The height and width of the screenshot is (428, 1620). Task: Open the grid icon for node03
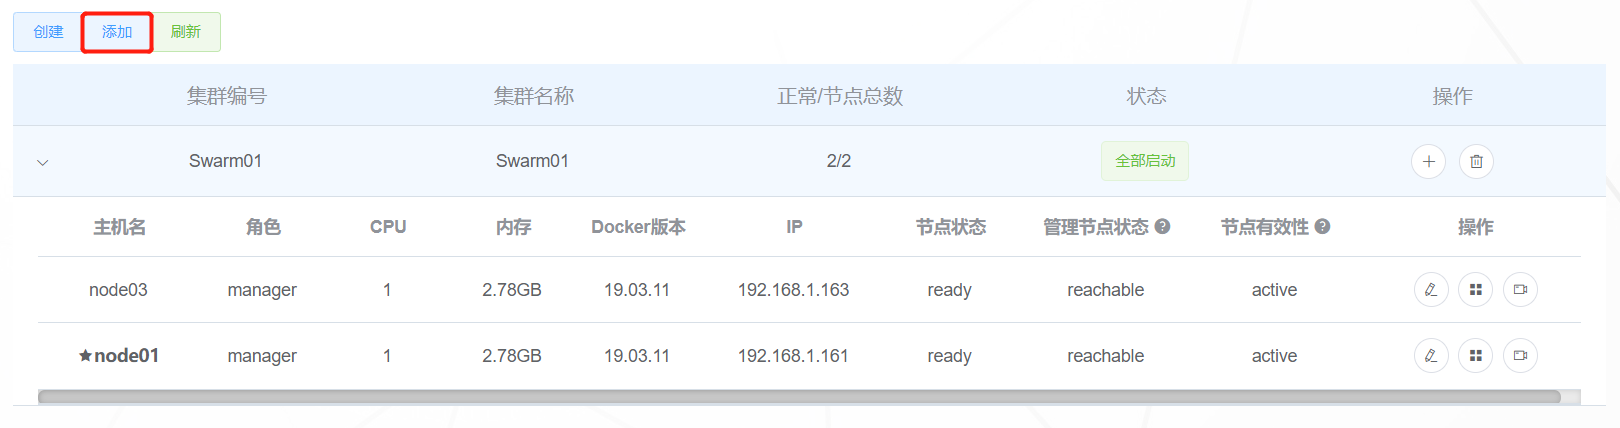point(1476,290)
